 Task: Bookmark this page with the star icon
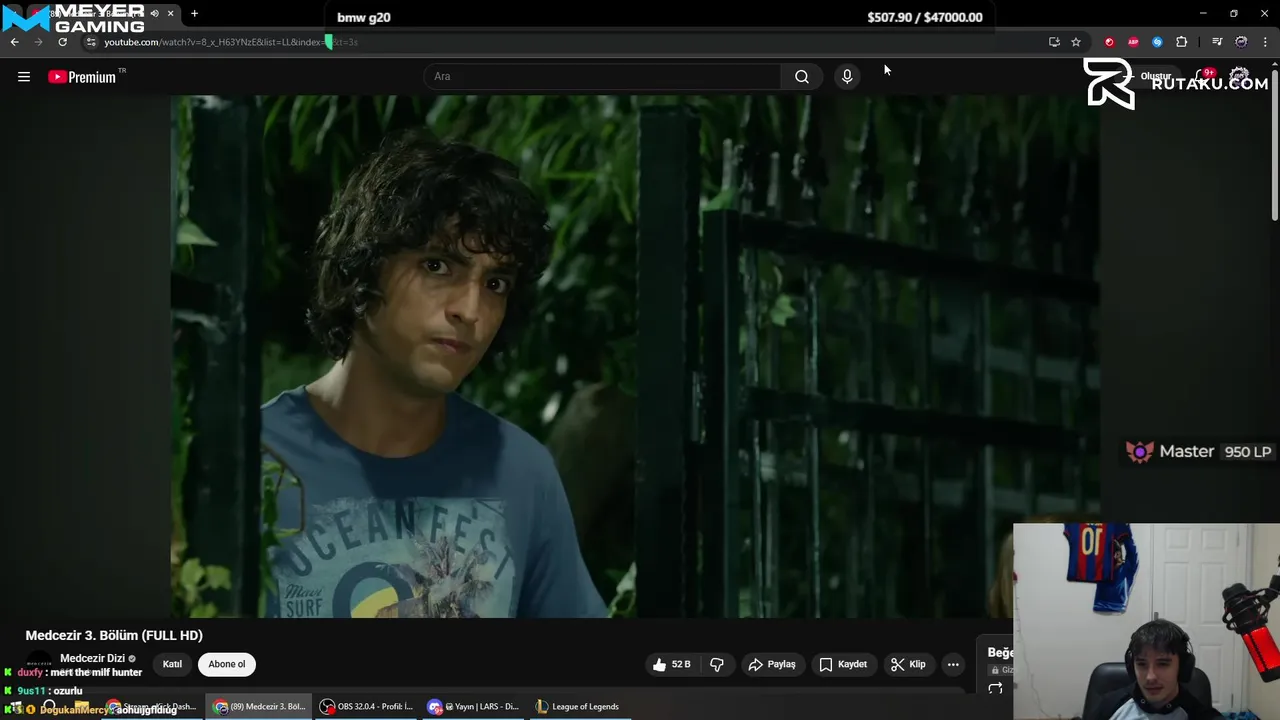tap(1076, 42)
